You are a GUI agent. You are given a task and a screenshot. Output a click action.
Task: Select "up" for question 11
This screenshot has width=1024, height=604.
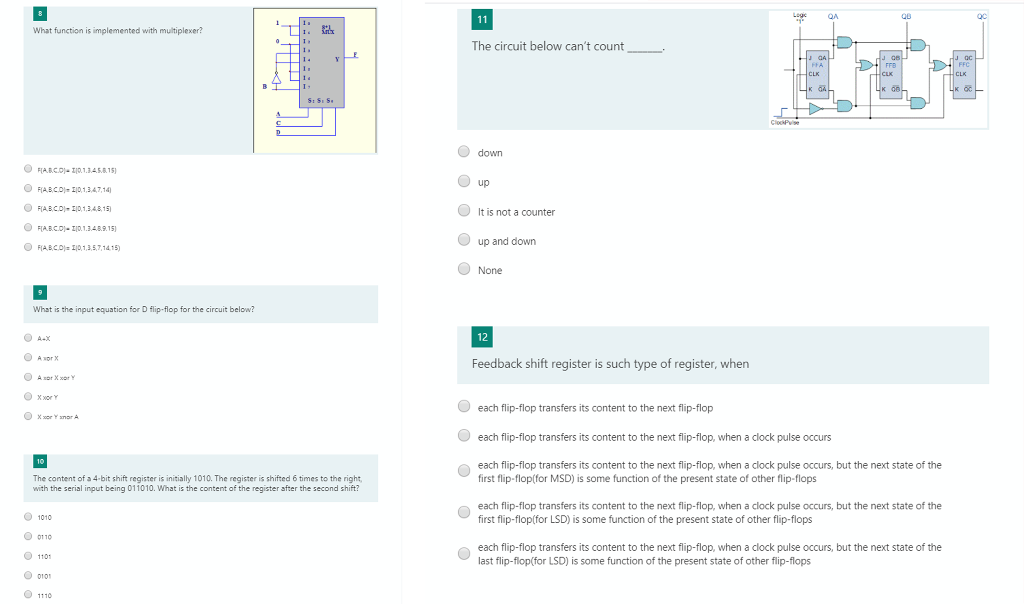(464, 179)
